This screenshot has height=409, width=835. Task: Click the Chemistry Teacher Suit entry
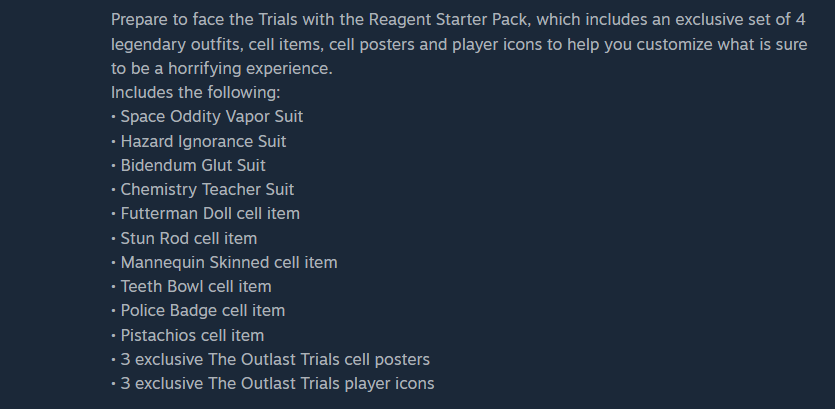[x=203, y=190]
